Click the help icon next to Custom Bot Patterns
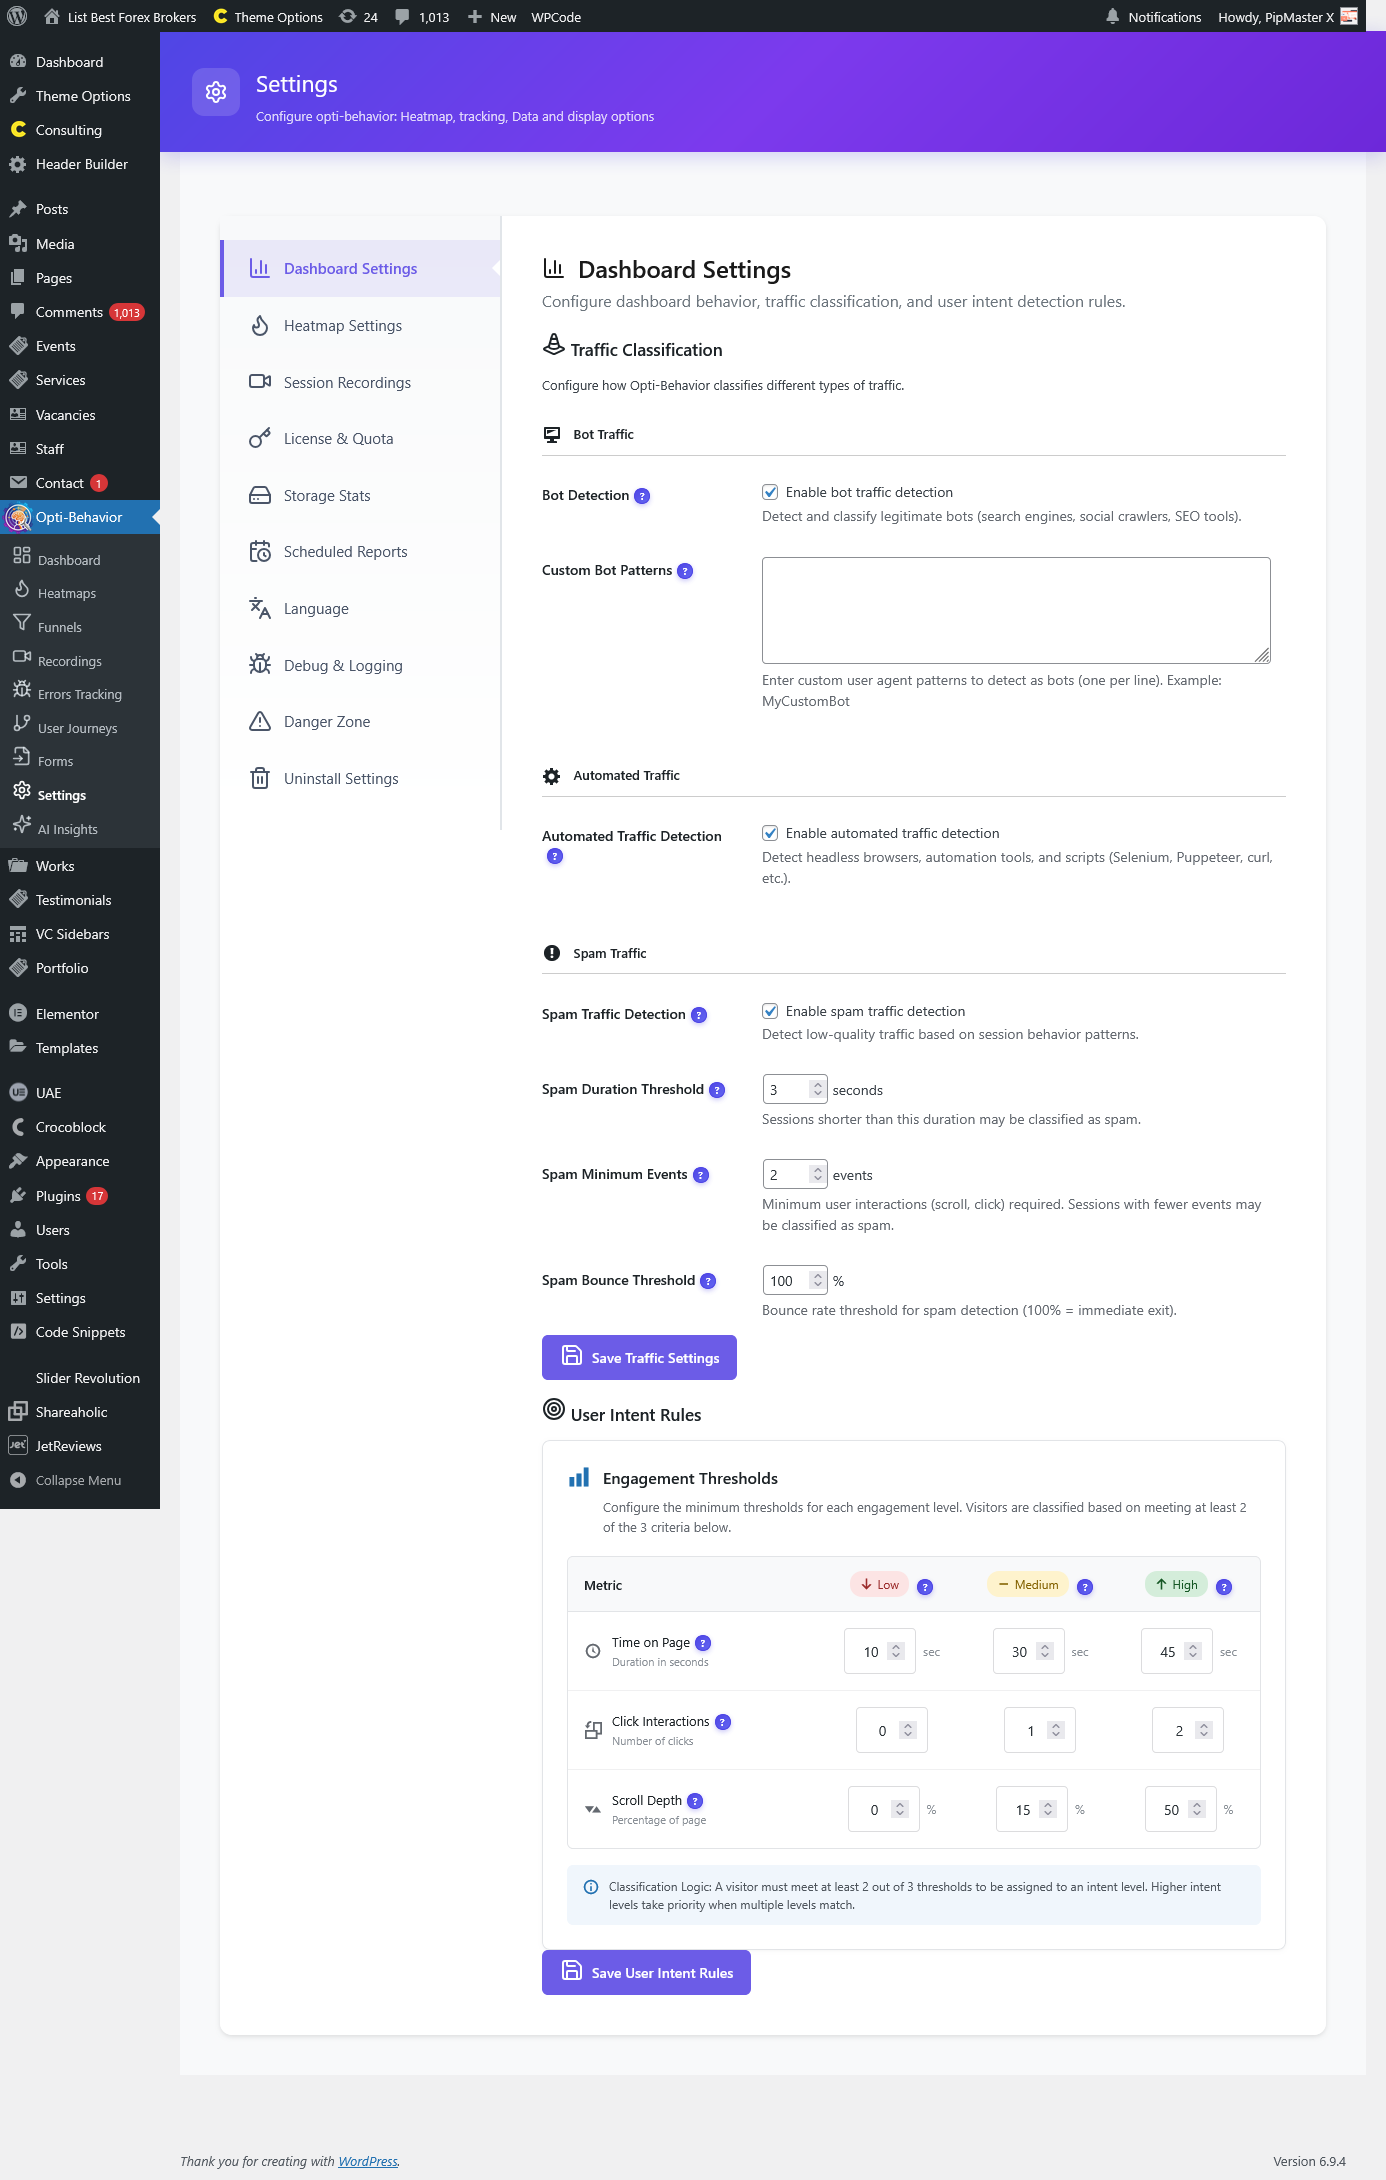Screen dimensions: 1386x2180 click(685, 571)
